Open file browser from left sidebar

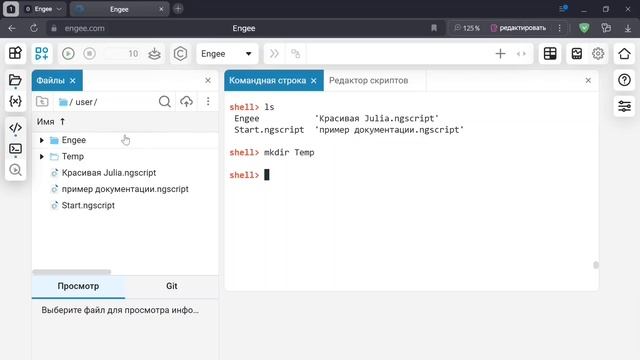coord(15,80)
